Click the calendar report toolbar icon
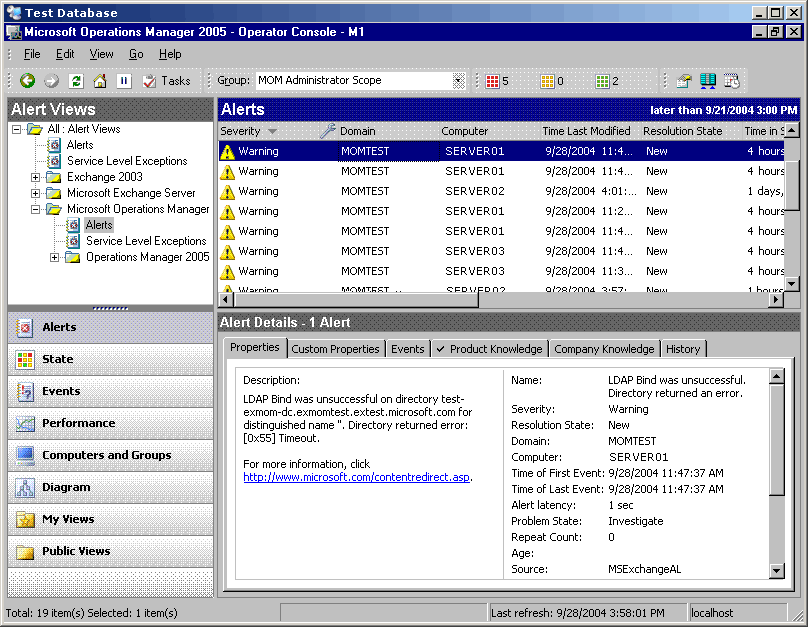The width and height of the screenshot is (808, 627). tap(732, 81)
